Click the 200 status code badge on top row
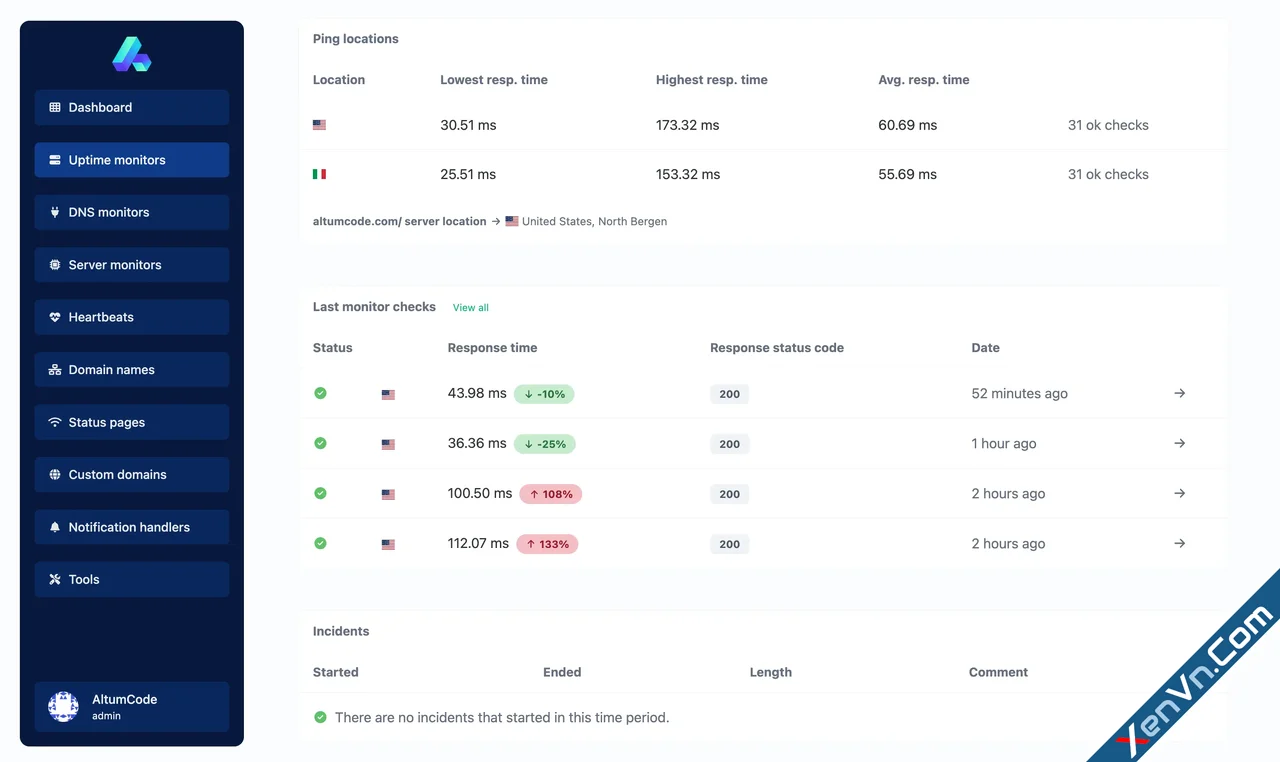 pos(729,393)
